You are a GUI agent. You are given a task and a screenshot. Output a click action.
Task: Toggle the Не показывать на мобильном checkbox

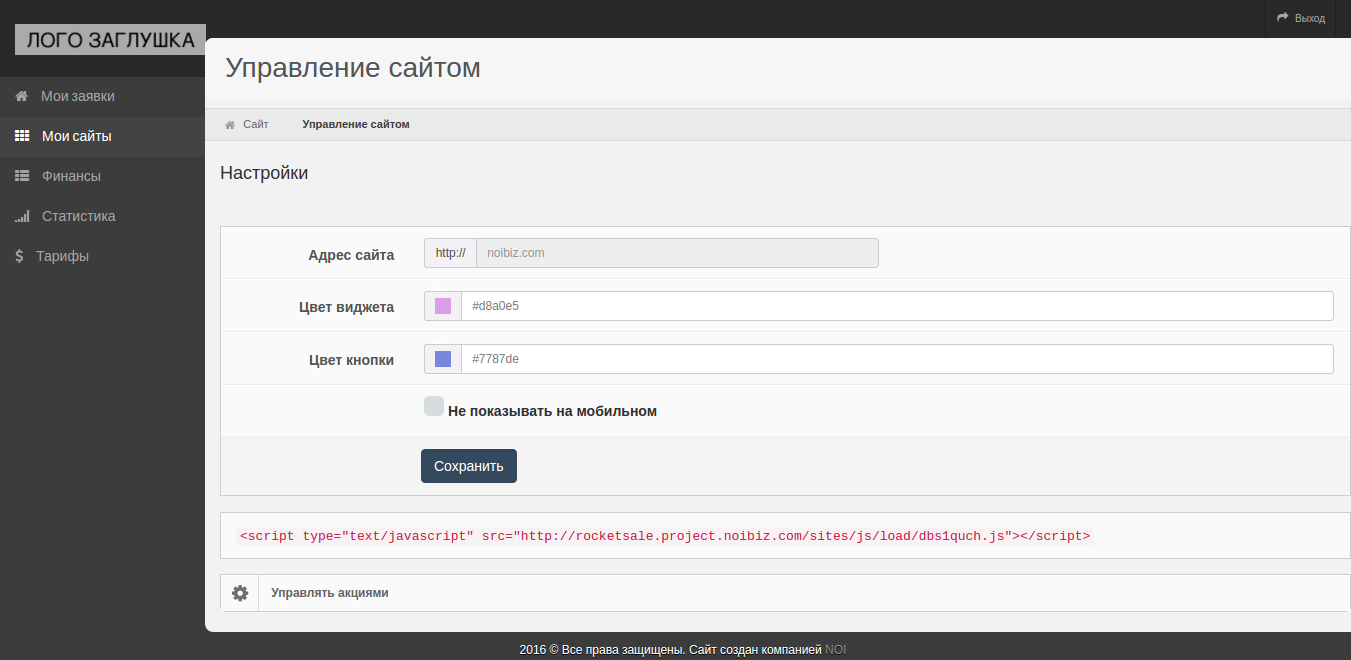click(434, 406)
